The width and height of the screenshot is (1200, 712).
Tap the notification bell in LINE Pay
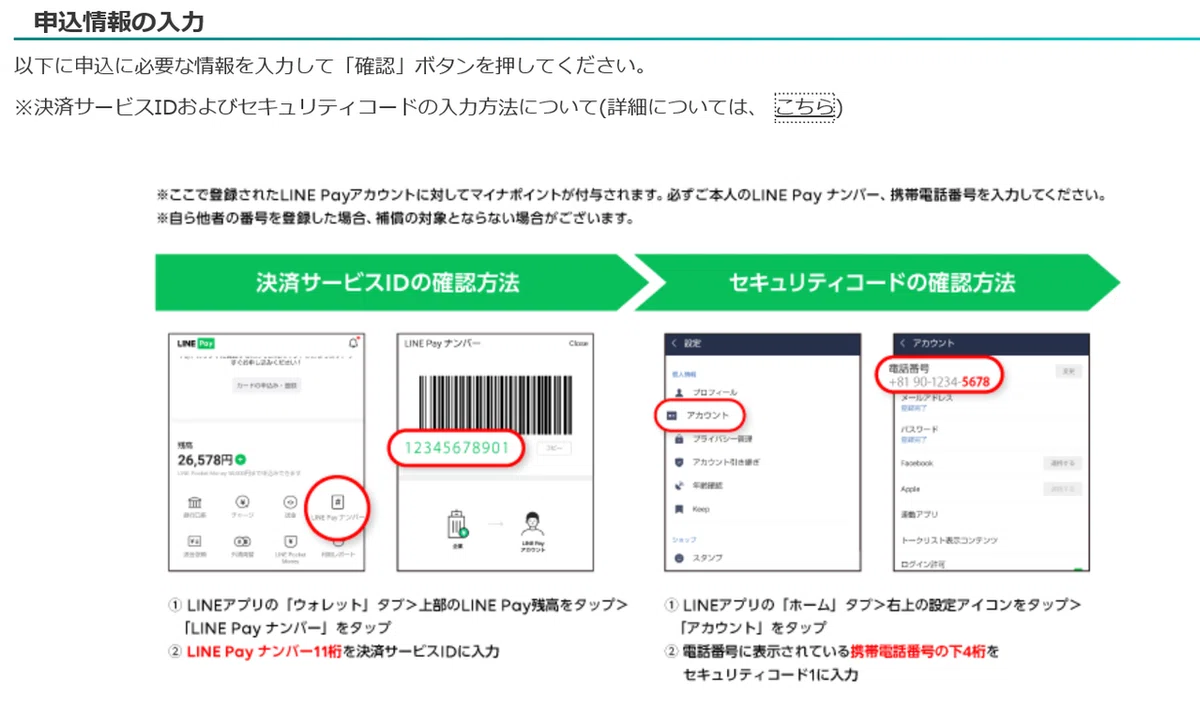(x=353, y=343)
